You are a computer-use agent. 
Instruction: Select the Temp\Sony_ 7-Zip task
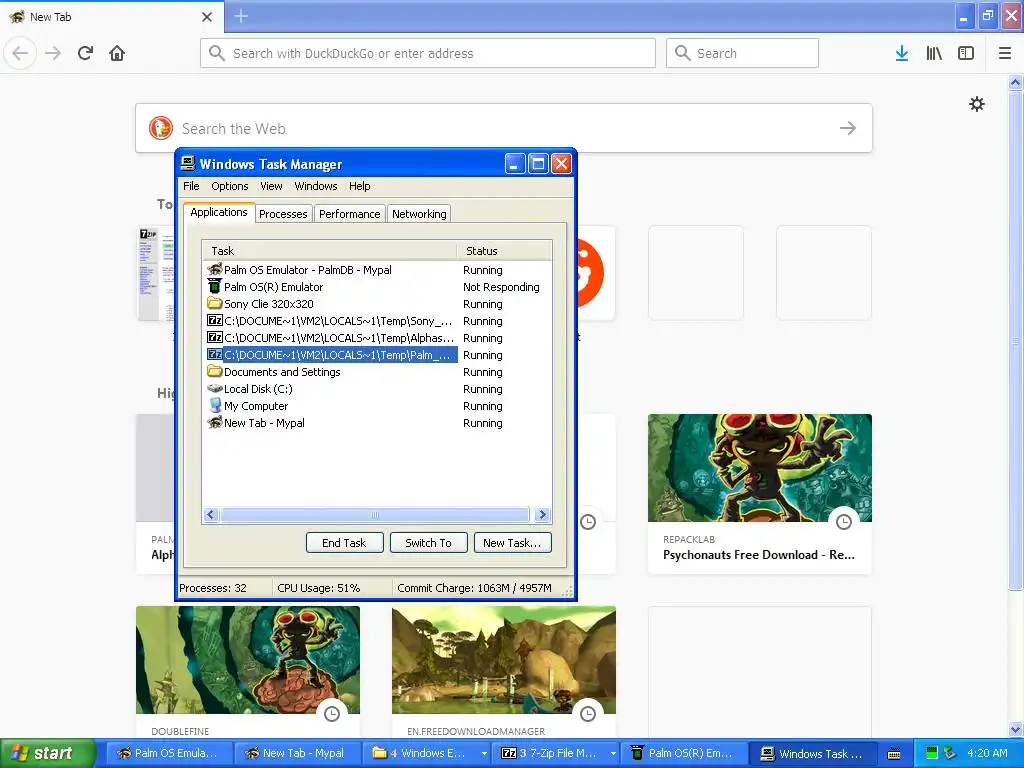[x=331, y=321]
